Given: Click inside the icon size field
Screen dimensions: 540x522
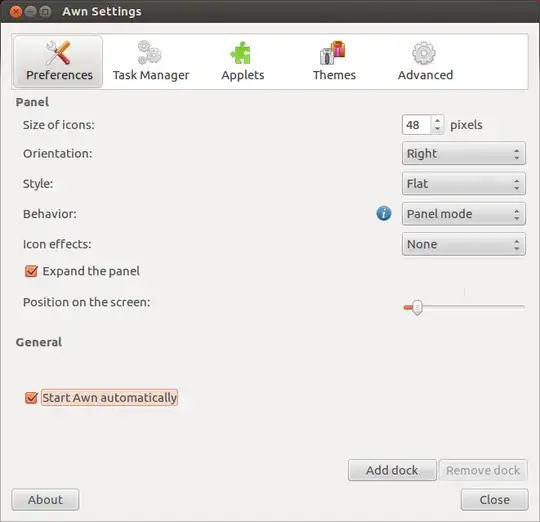Looking at the screenshot, I should (416, 125).
